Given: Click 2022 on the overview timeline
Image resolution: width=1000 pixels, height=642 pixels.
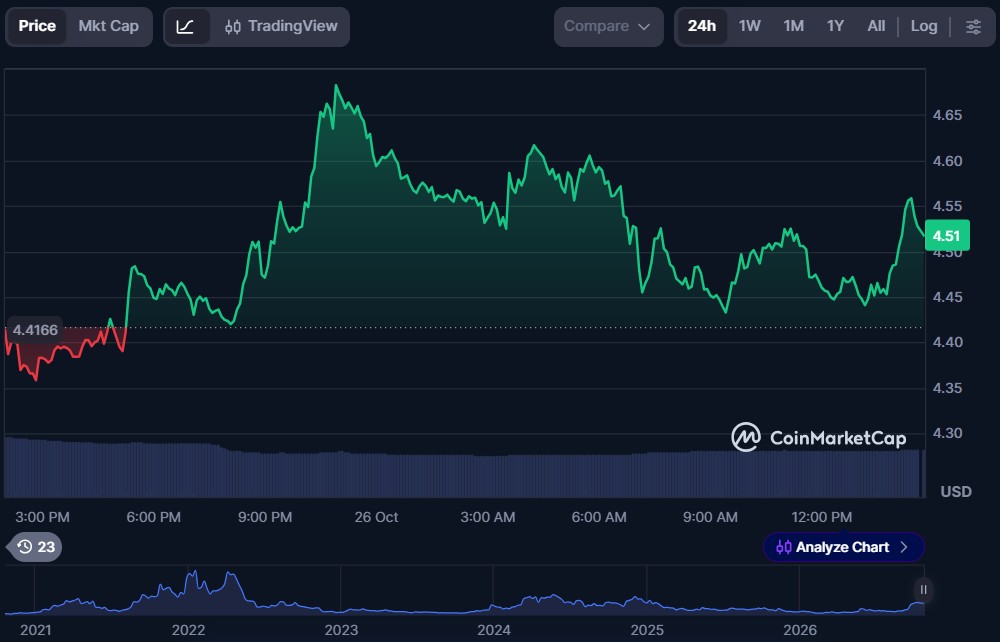Looking at the screenshot, I should [x=188, y=630].
